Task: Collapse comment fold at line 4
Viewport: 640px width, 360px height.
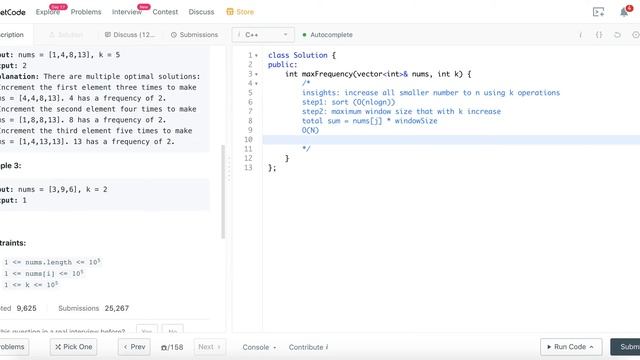Action: tap(256, 84)
